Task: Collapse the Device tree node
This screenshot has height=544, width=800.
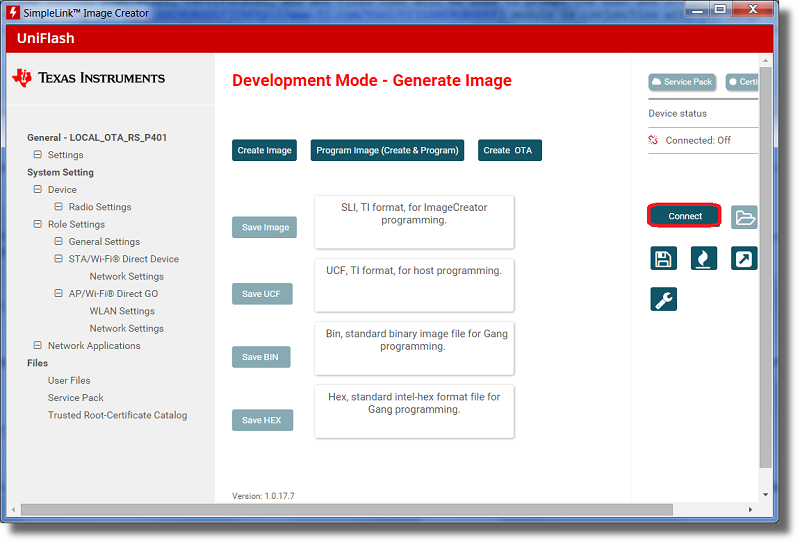Action: tap(38, 189)
